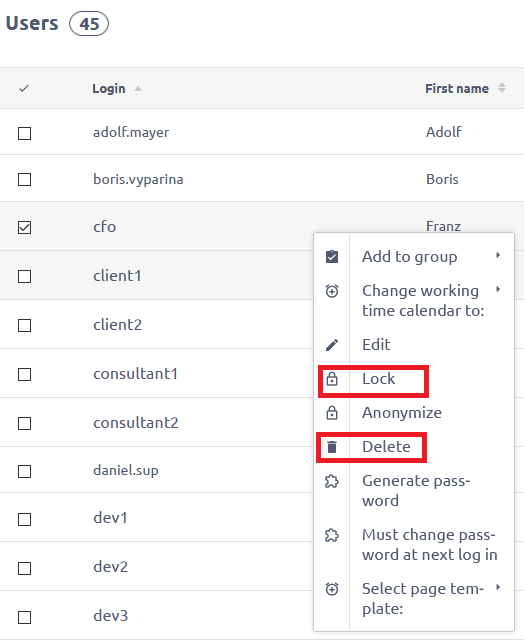Click the padlock icon beside Anonymize

332,413
